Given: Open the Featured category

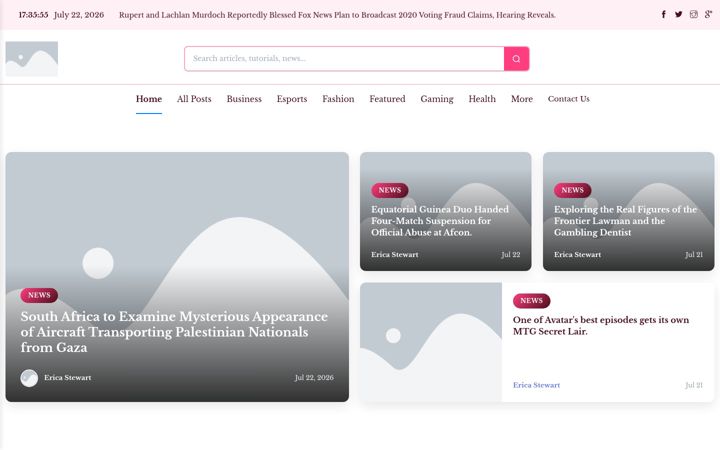Looking at the screenshot, I should pyautogui.click(x=387, y=99).
